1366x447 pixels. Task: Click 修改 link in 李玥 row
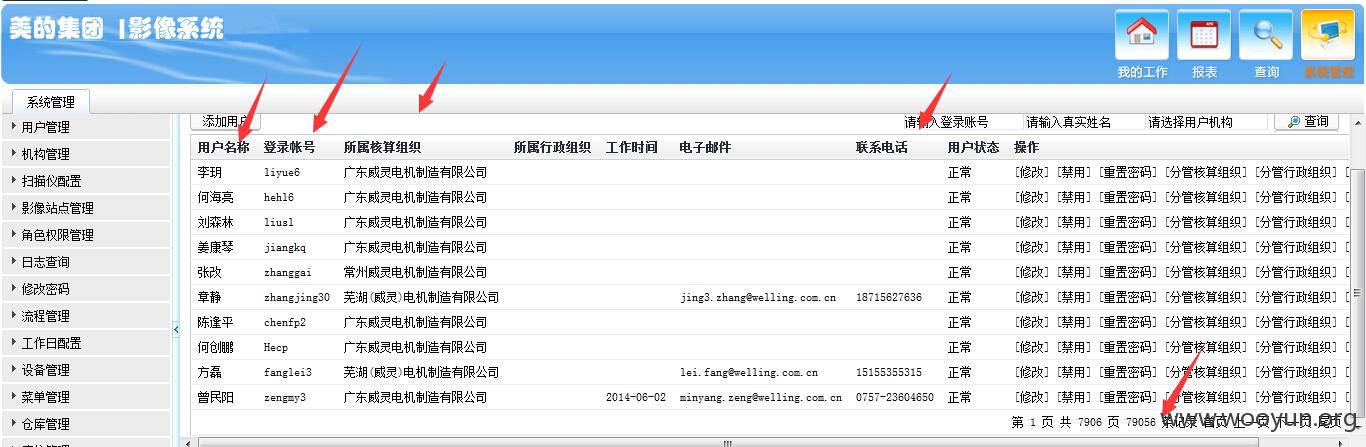point(1032,172)
